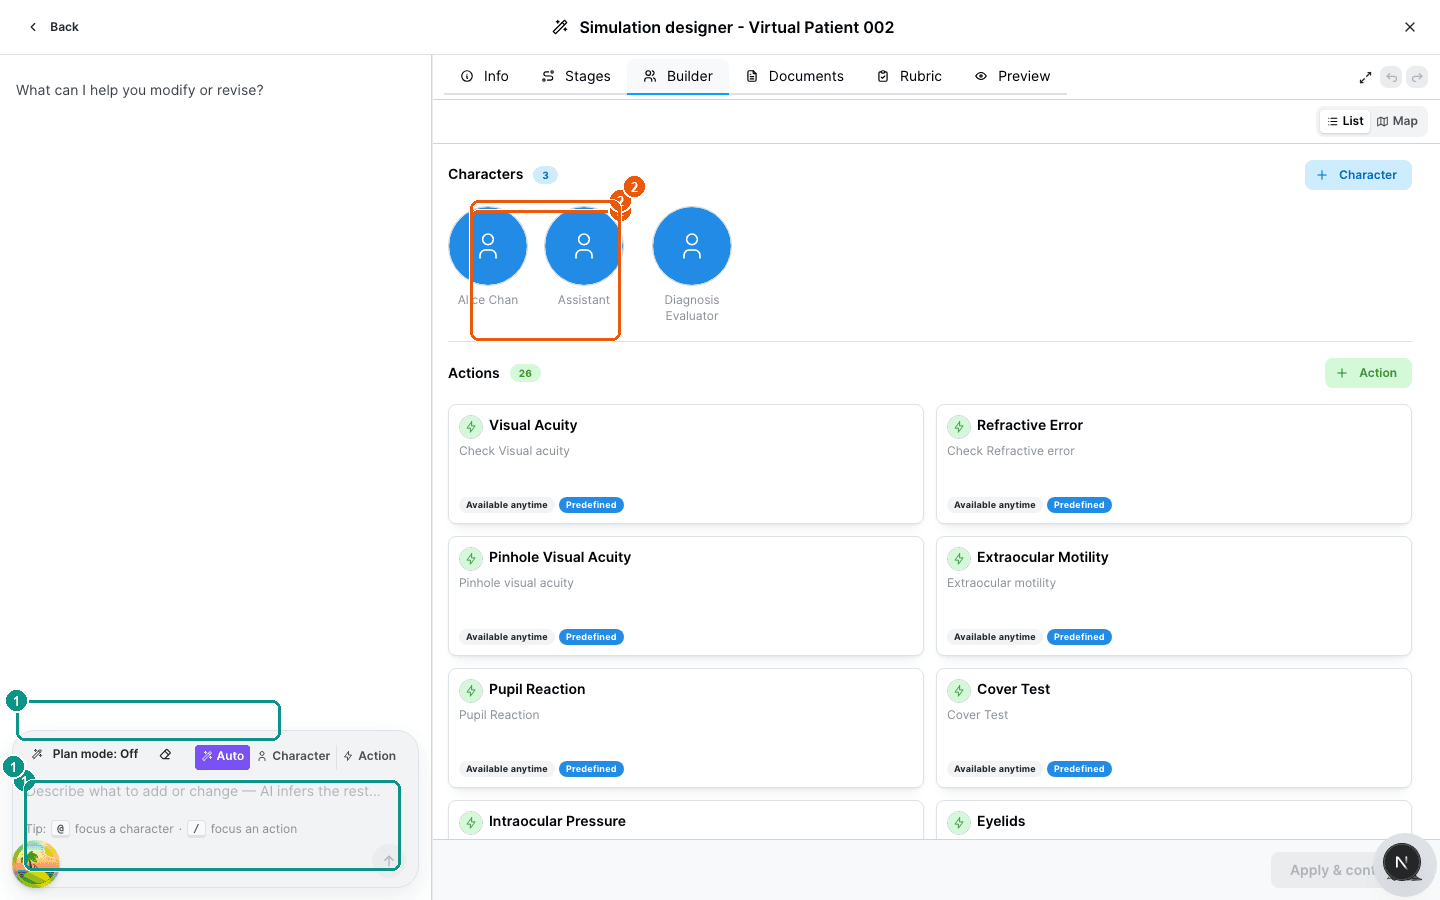The image size is (1440, 900).
Task: Click the Refractive Error lightning icon
Action: pyautogui.click(x=959, y=427)
